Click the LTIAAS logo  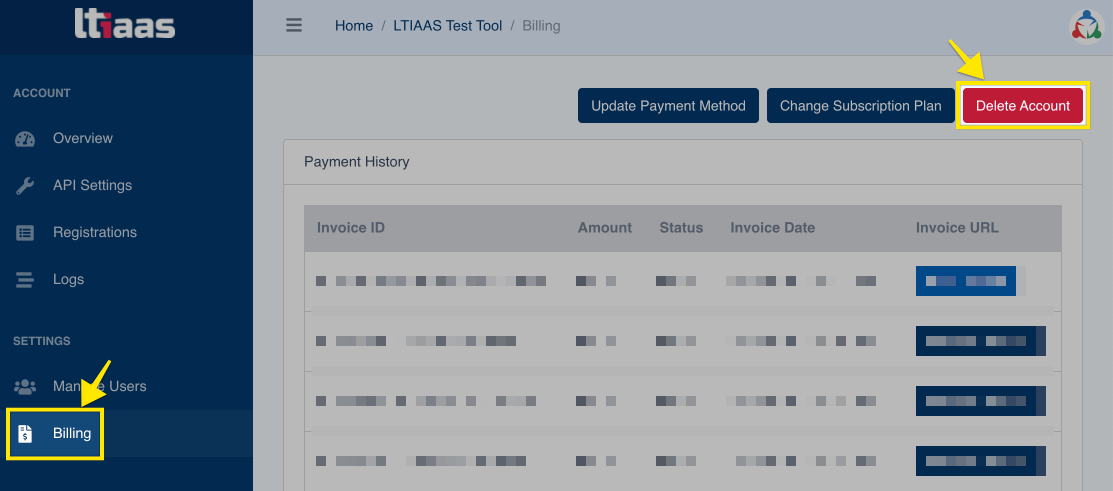(125, 25)
